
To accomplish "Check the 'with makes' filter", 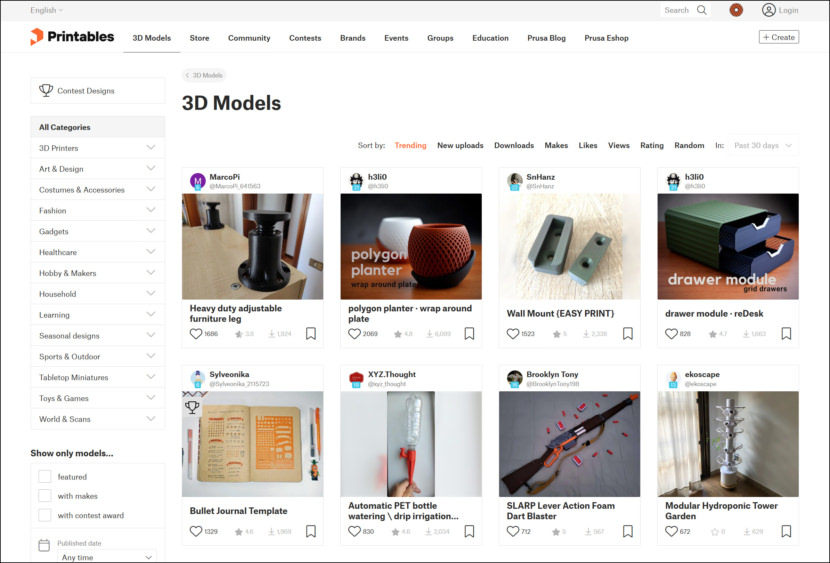I will pyautogui.click(x=45, y=496).
